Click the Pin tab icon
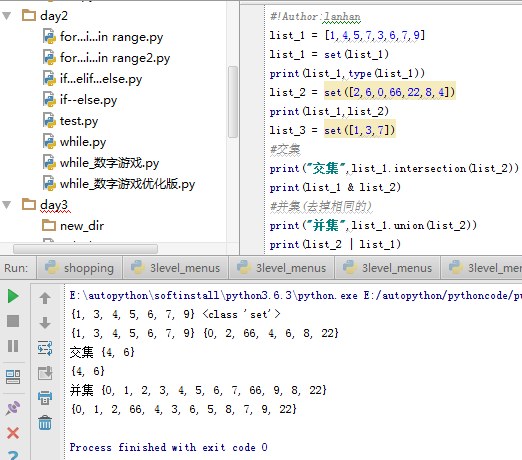Image resolution: width=522 pixels, height=460 pixels. tap(13, 408)
